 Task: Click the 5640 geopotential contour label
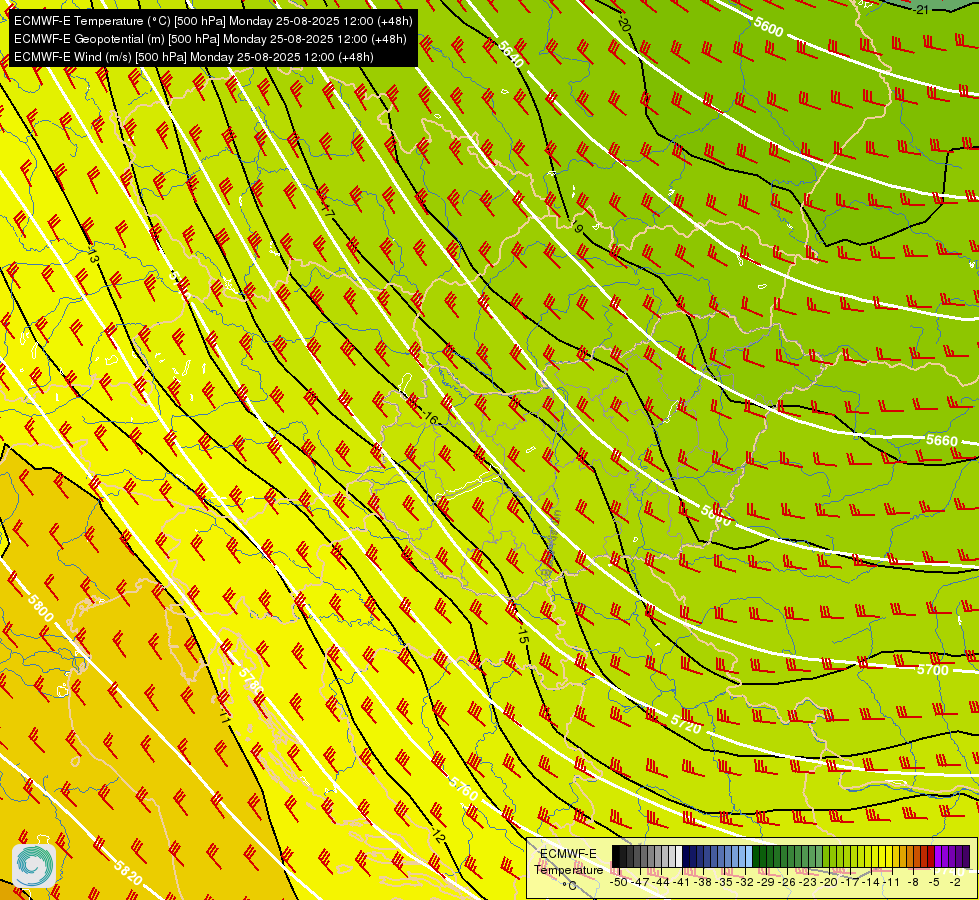(511, 54)
